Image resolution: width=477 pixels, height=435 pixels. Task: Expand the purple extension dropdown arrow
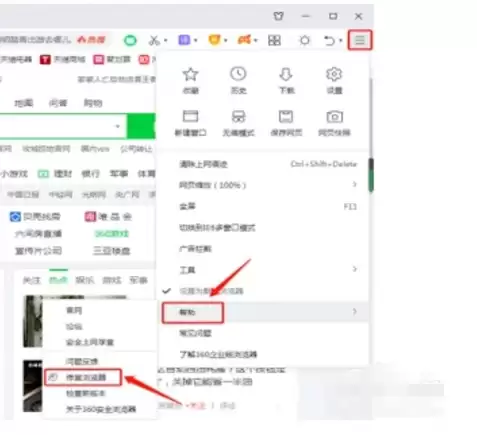(196, 41)
